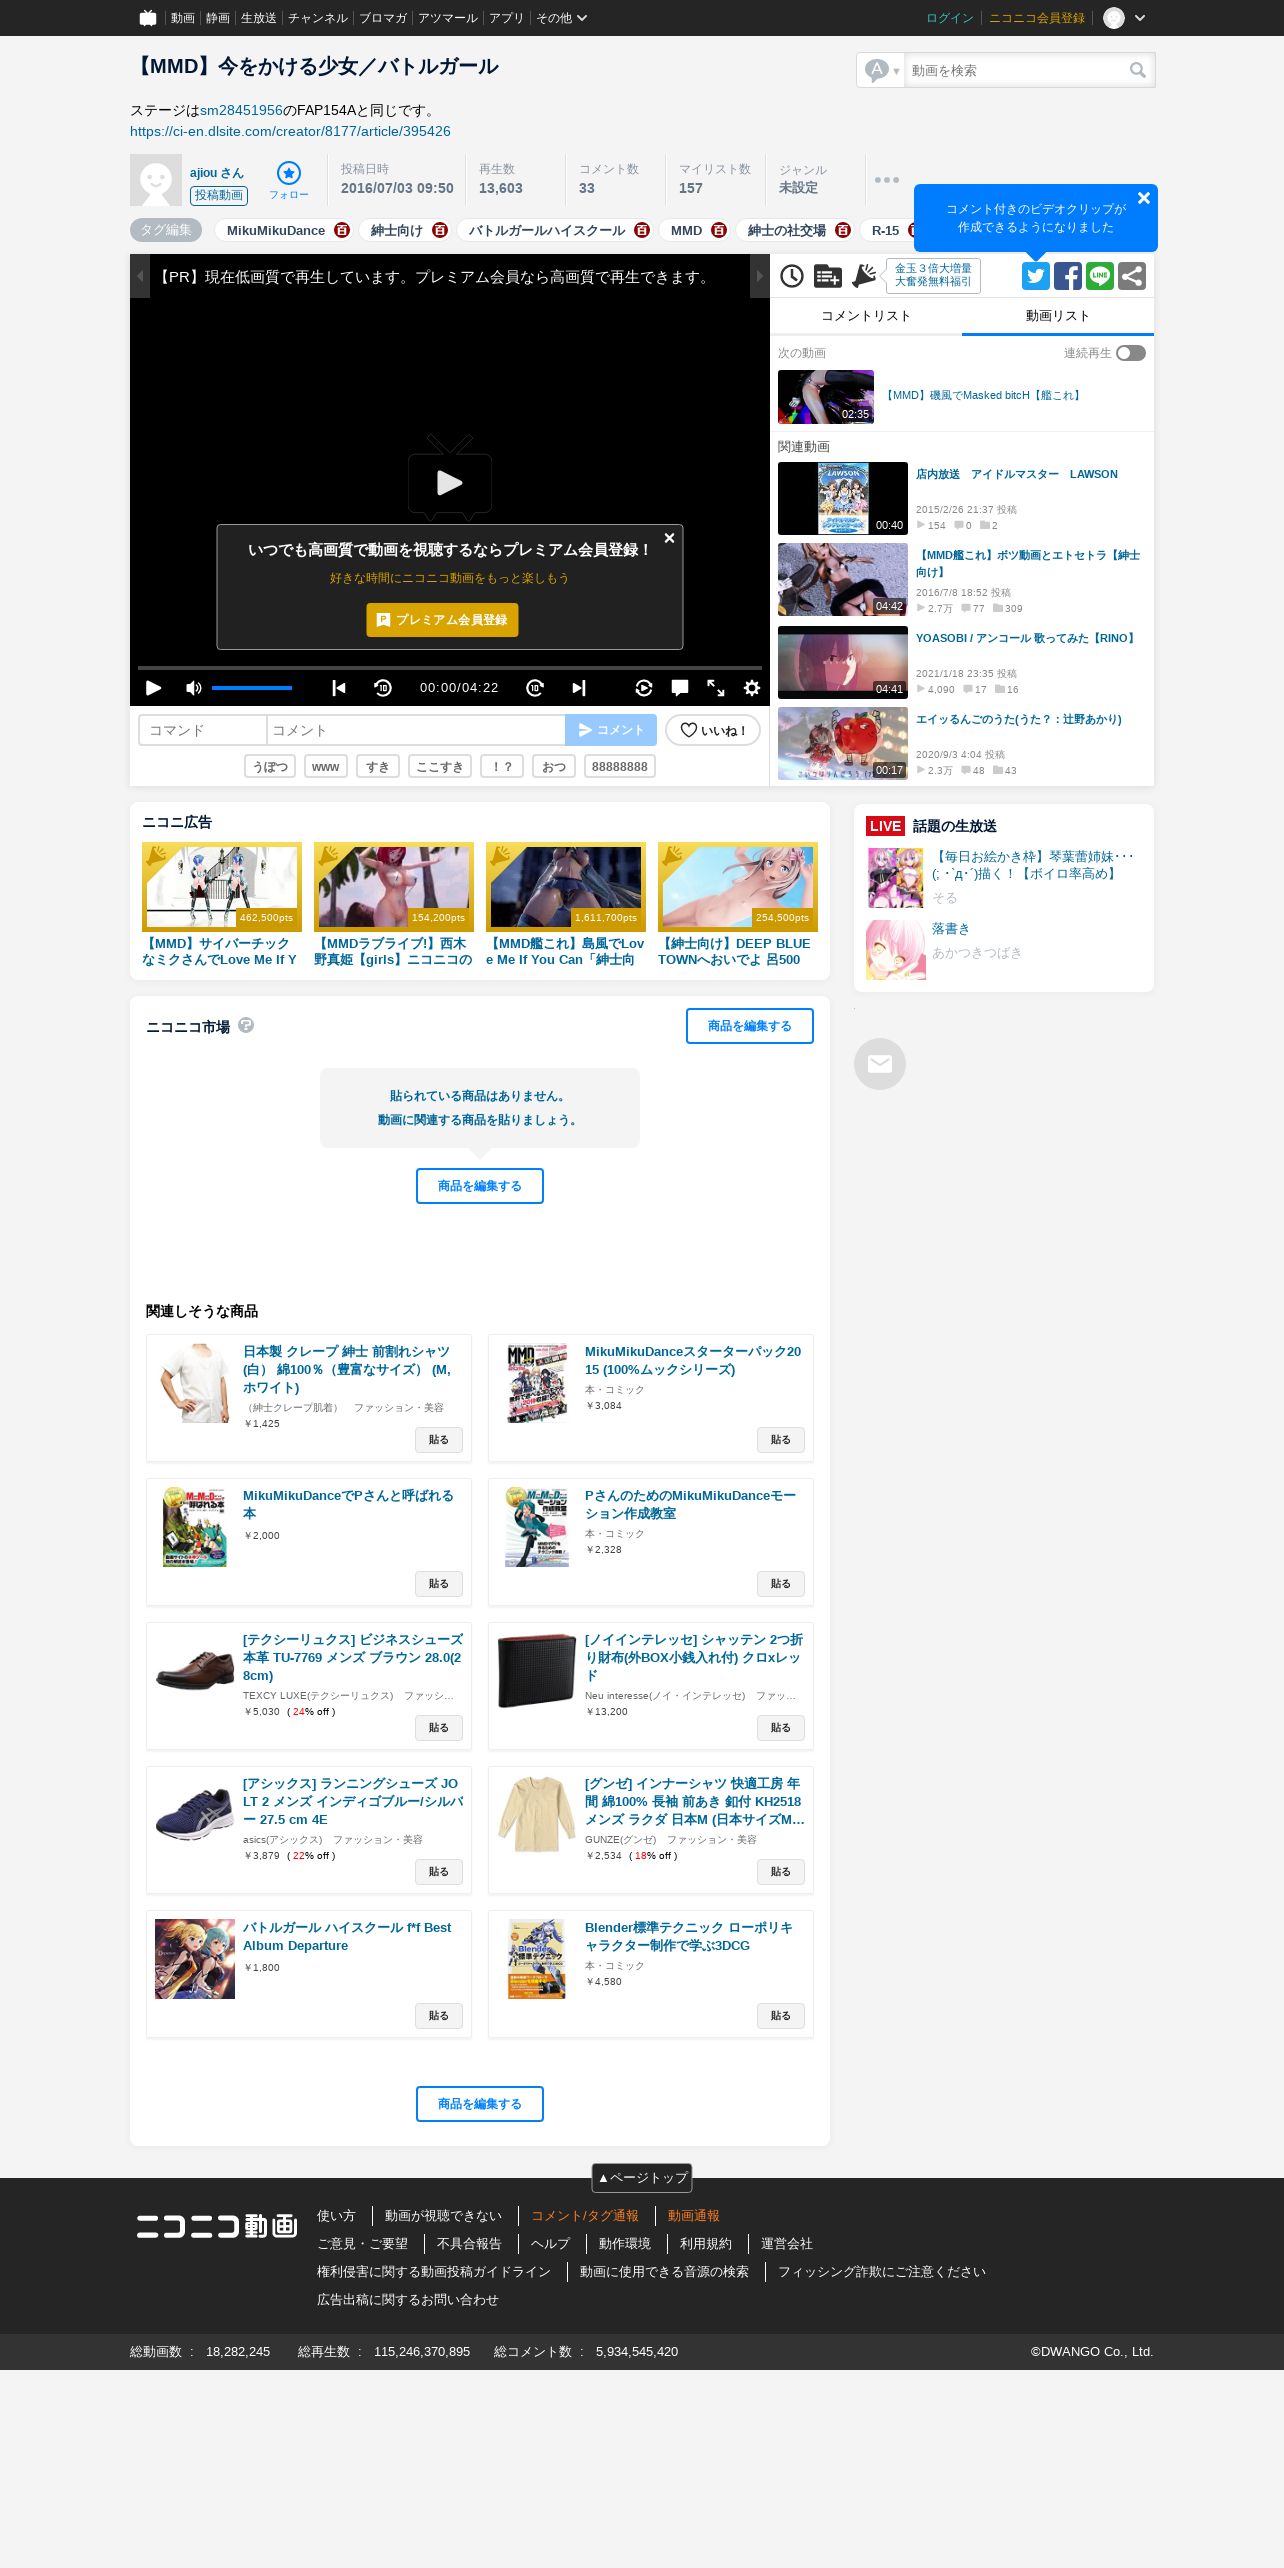Click タグ編集 button

tap(166, 230)
